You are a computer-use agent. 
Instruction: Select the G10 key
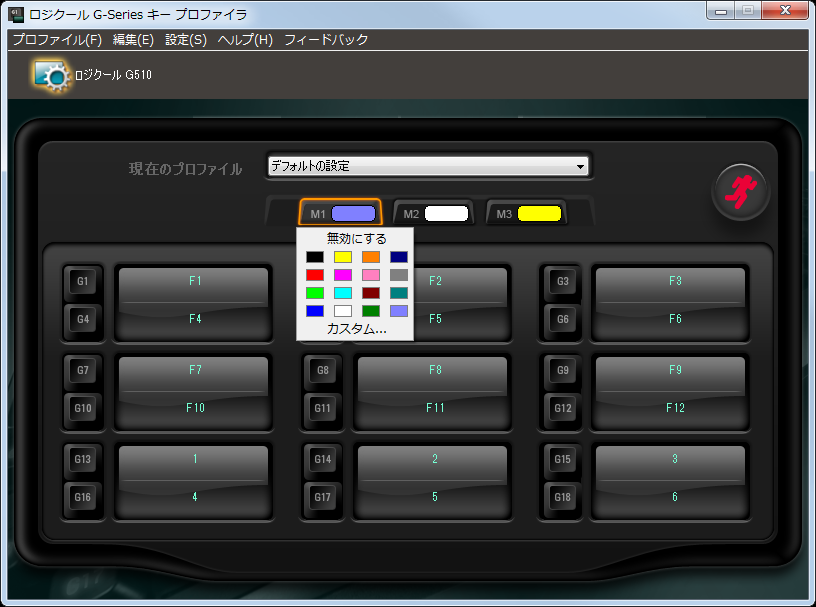pyautogui.click(x=83, y=408)
